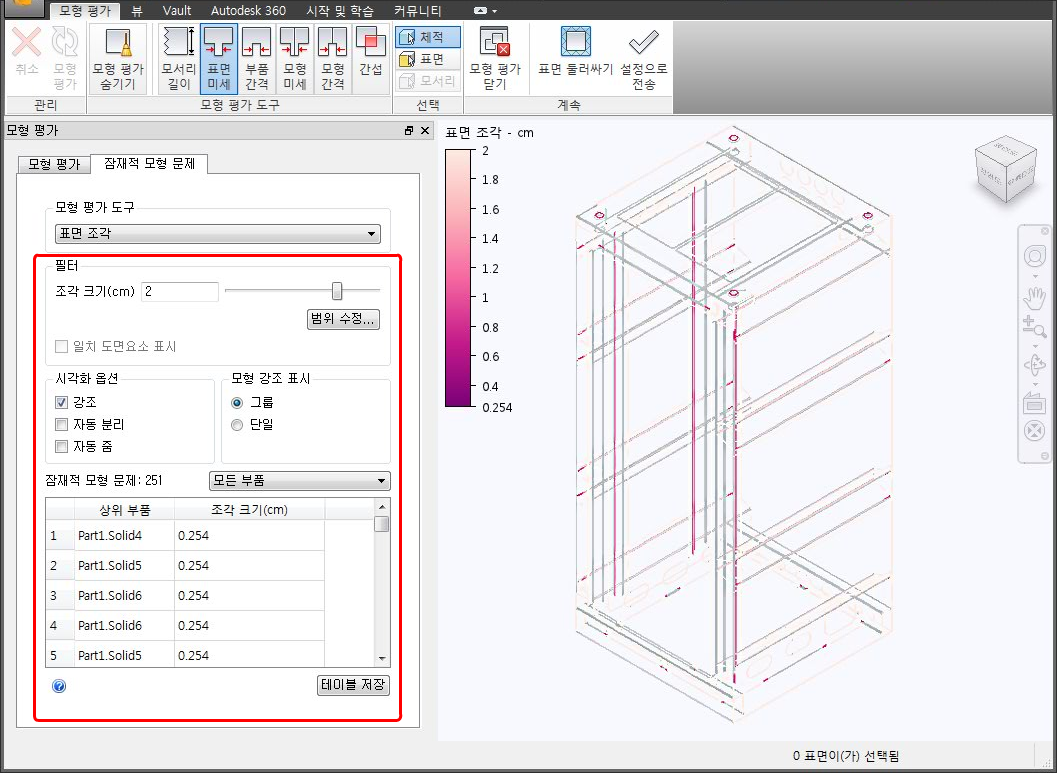
Task: Select row 5 Part1.Solid5
Action: tap(185, 654)
